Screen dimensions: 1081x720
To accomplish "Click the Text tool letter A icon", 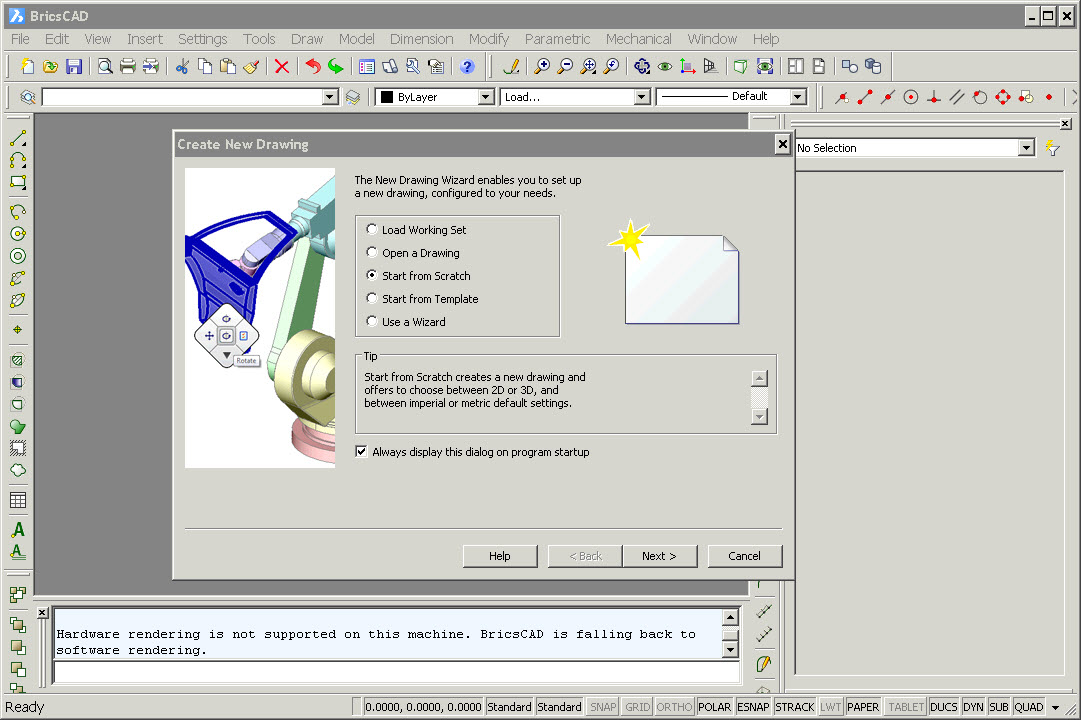I will click(18, 530).
